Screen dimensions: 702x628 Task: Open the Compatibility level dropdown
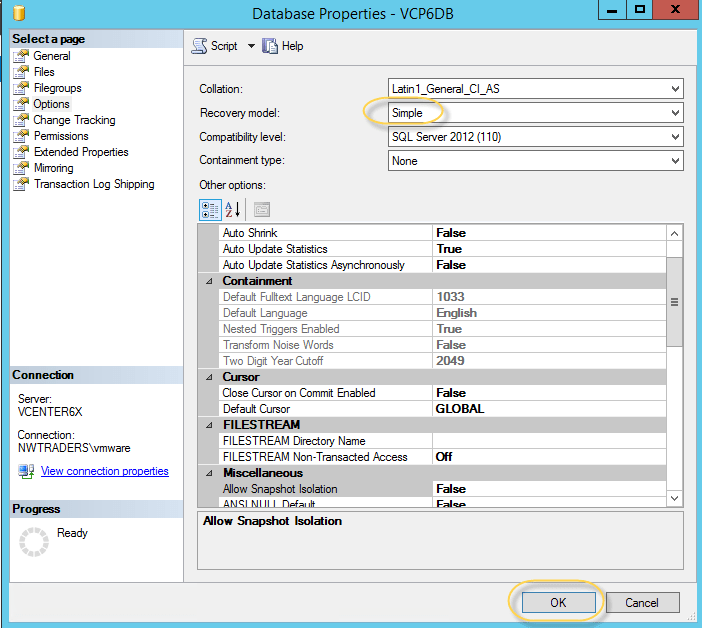pos(675,137)
